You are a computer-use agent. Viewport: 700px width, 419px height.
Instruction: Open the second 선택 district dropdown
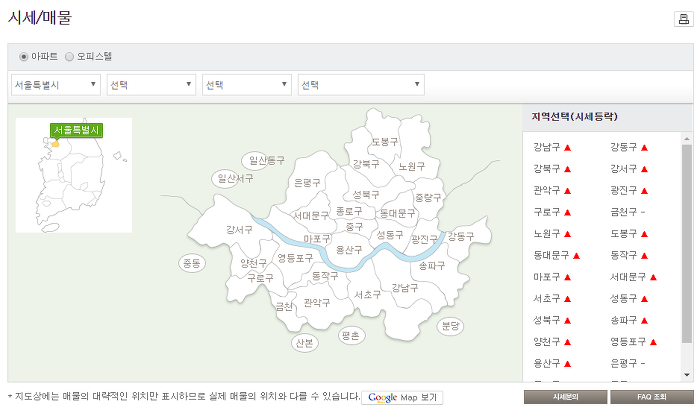pyautogui.click(x=151, y=85)
